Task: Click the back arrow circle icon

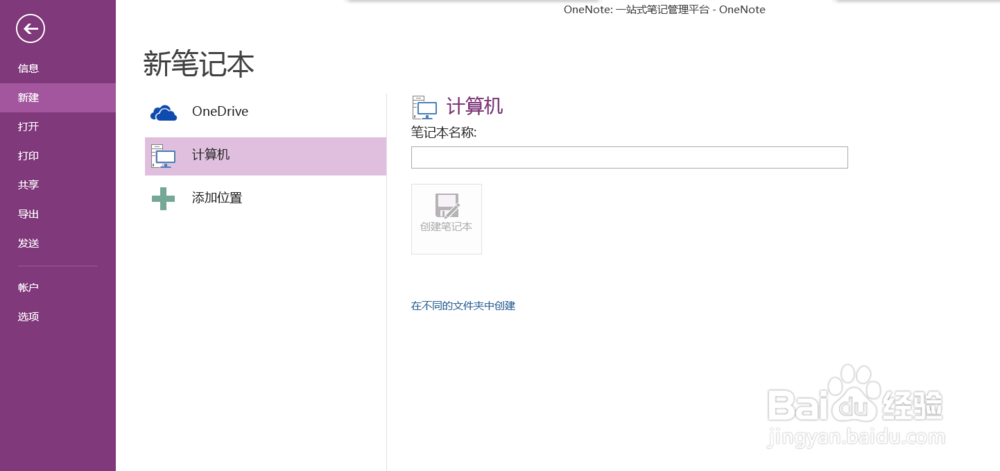Action: pyautogui.click(x=31, y=29)
